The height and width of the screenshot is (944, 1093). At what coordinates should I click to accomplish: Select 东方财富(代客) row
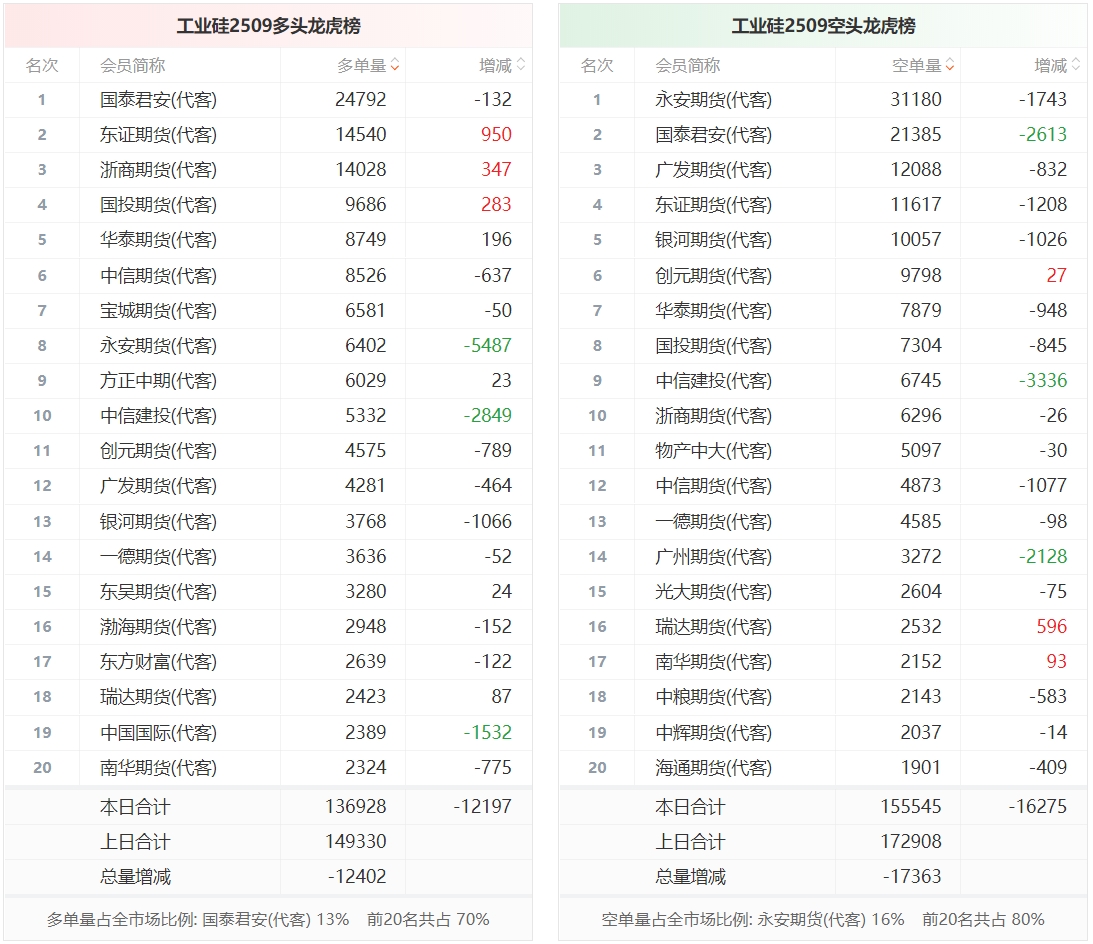pyautogui.click(x=268, y=661)
